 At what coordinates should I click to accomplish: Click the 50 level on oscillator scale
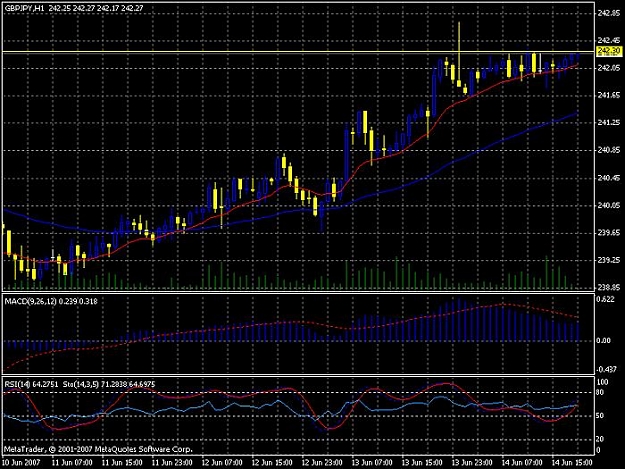coord(601,416)
